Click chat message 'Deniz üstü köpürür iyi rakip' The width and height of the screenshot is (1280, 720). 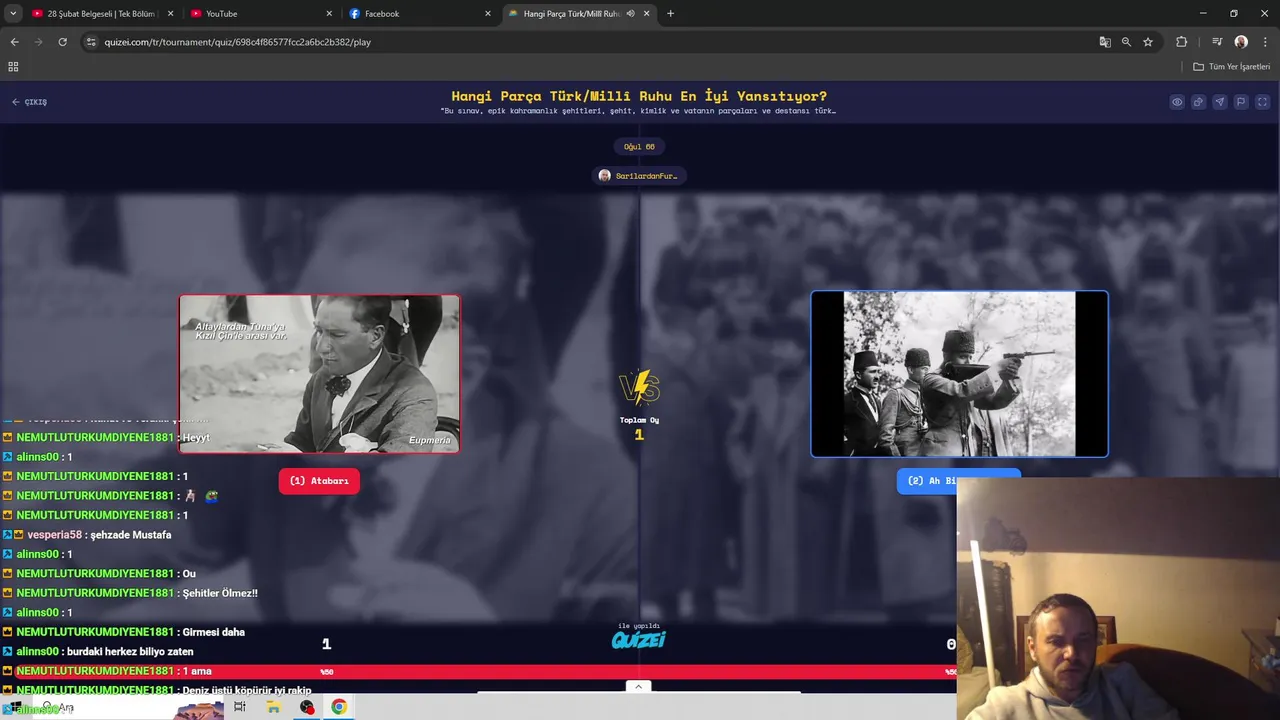(247, 691)
